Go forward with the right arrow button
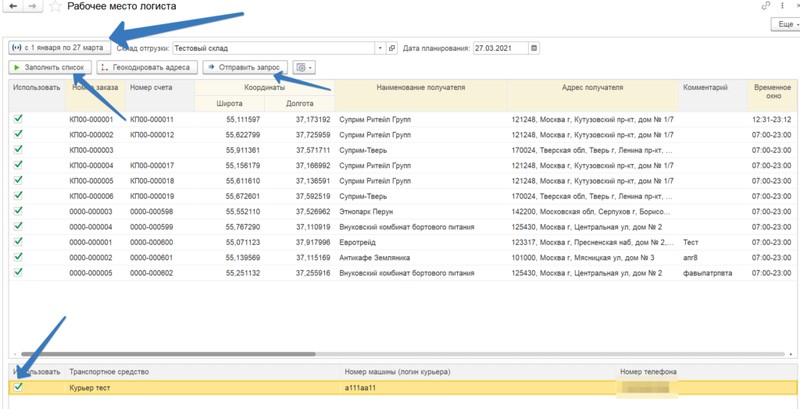The height and width of the screenshot is (409, 800). tap(30, 7)
